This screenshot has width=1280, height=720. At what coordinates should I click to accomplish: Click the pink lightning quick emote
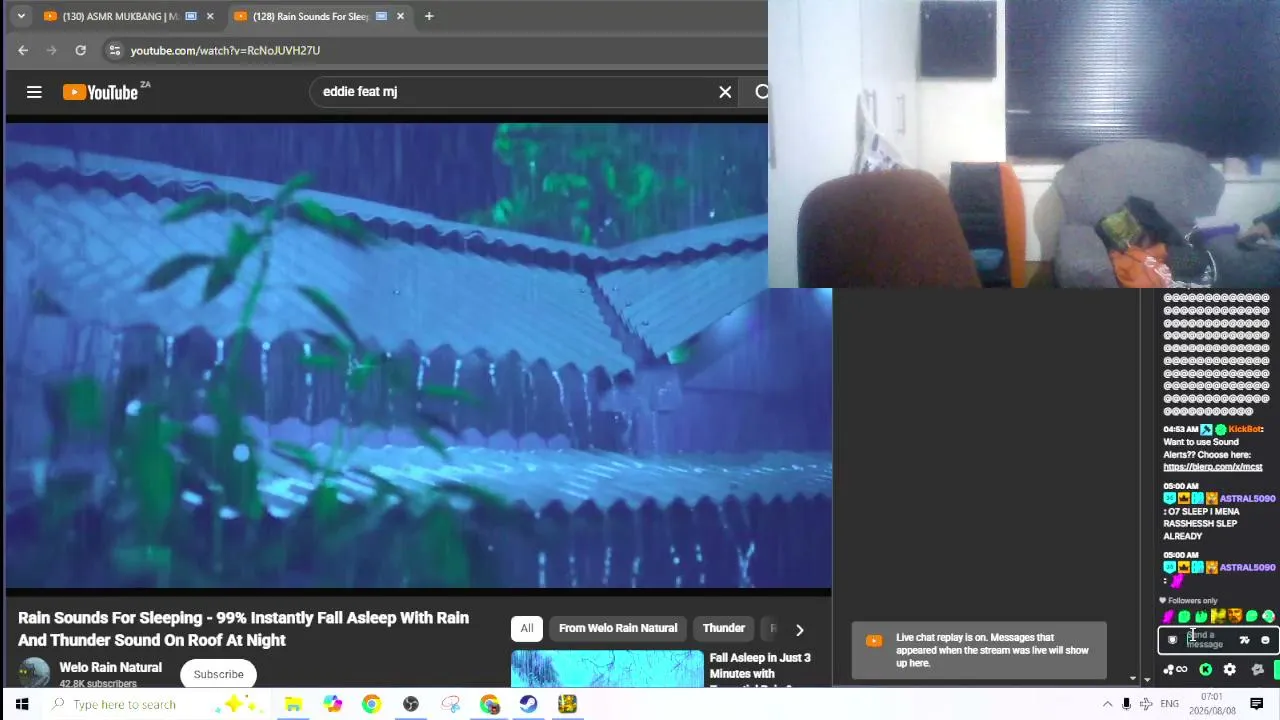click(x=1168, y=616)
